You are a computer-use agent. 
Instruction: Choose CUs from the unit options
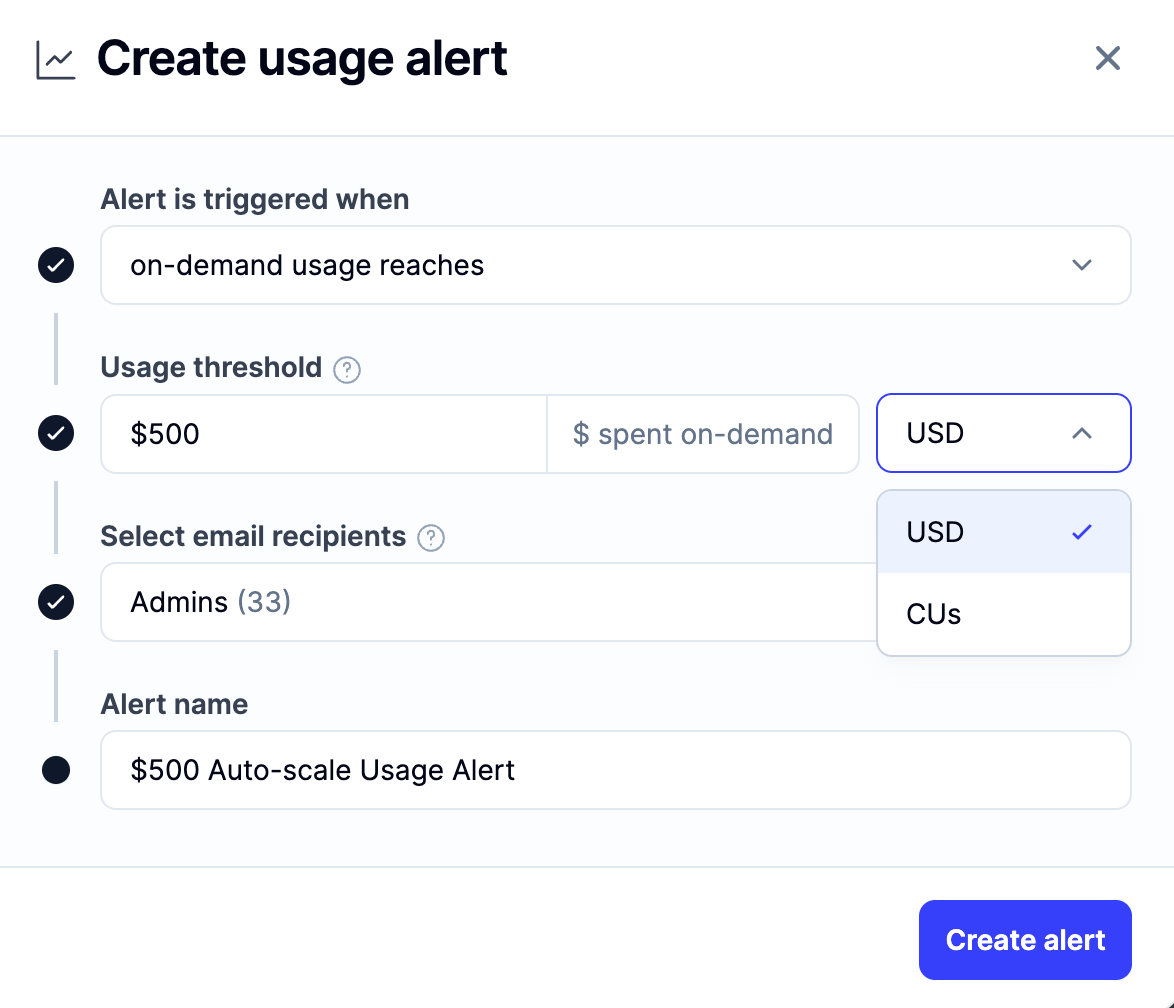(1003, 614)
